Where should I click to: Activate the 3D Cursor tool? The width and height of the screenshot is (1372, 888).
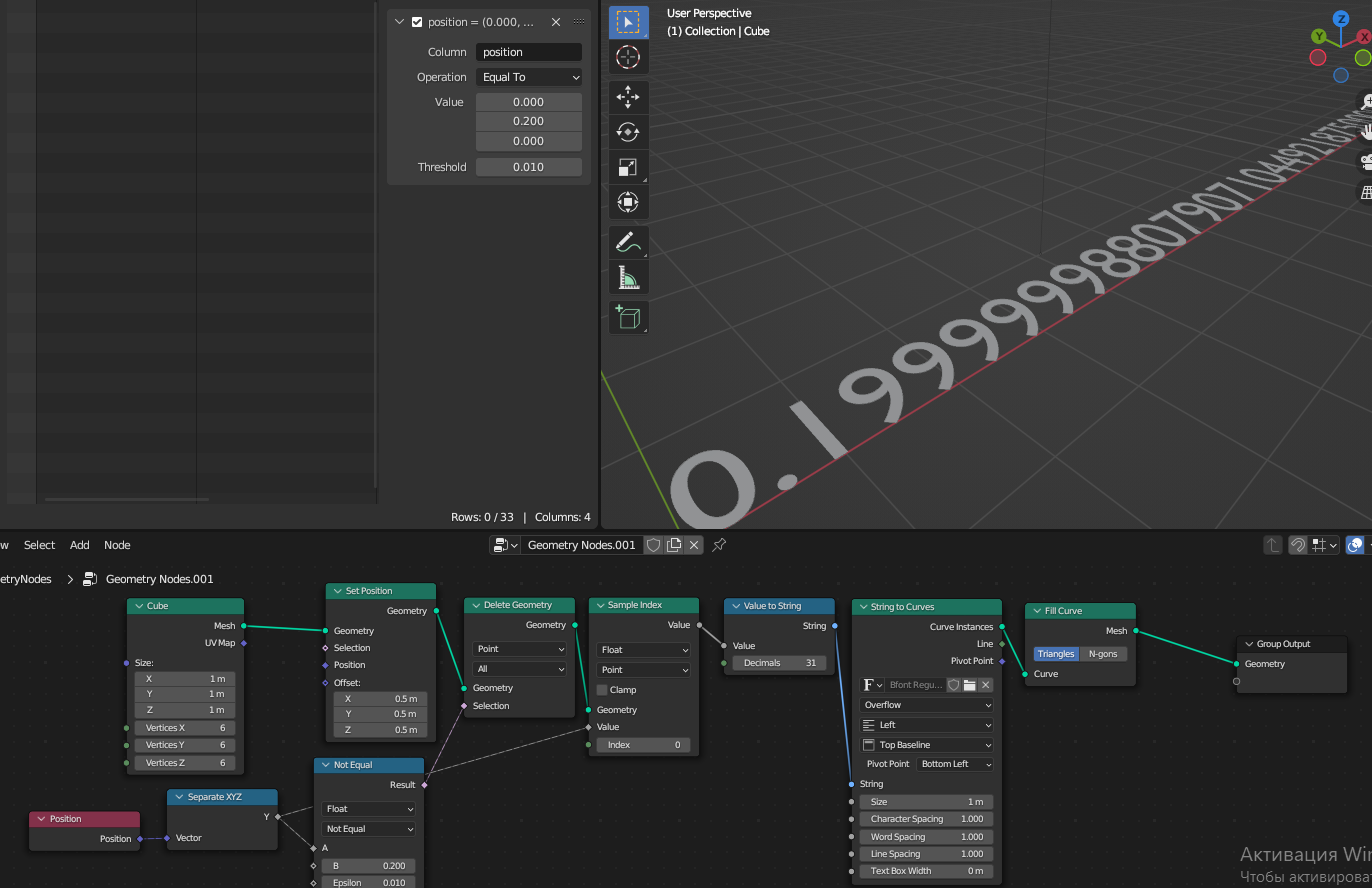(628, 57)
